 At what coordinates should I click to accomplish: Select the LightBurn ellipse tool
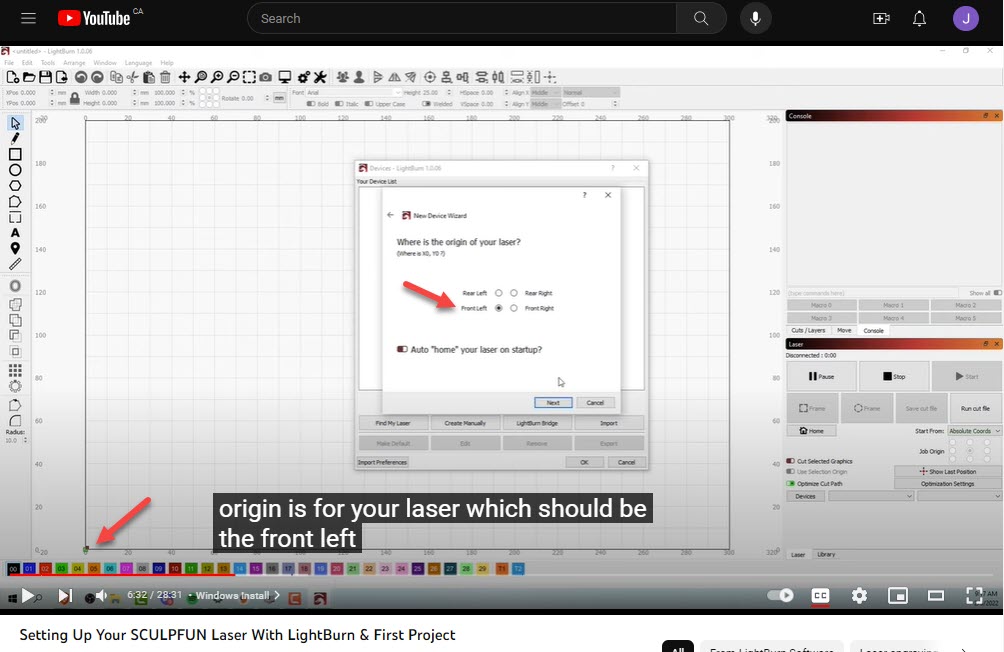(15, 170)
